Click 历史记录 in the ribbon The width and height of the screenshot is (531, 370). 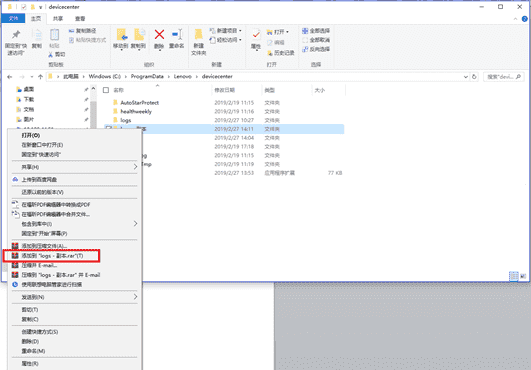click(x=281, y=53)
